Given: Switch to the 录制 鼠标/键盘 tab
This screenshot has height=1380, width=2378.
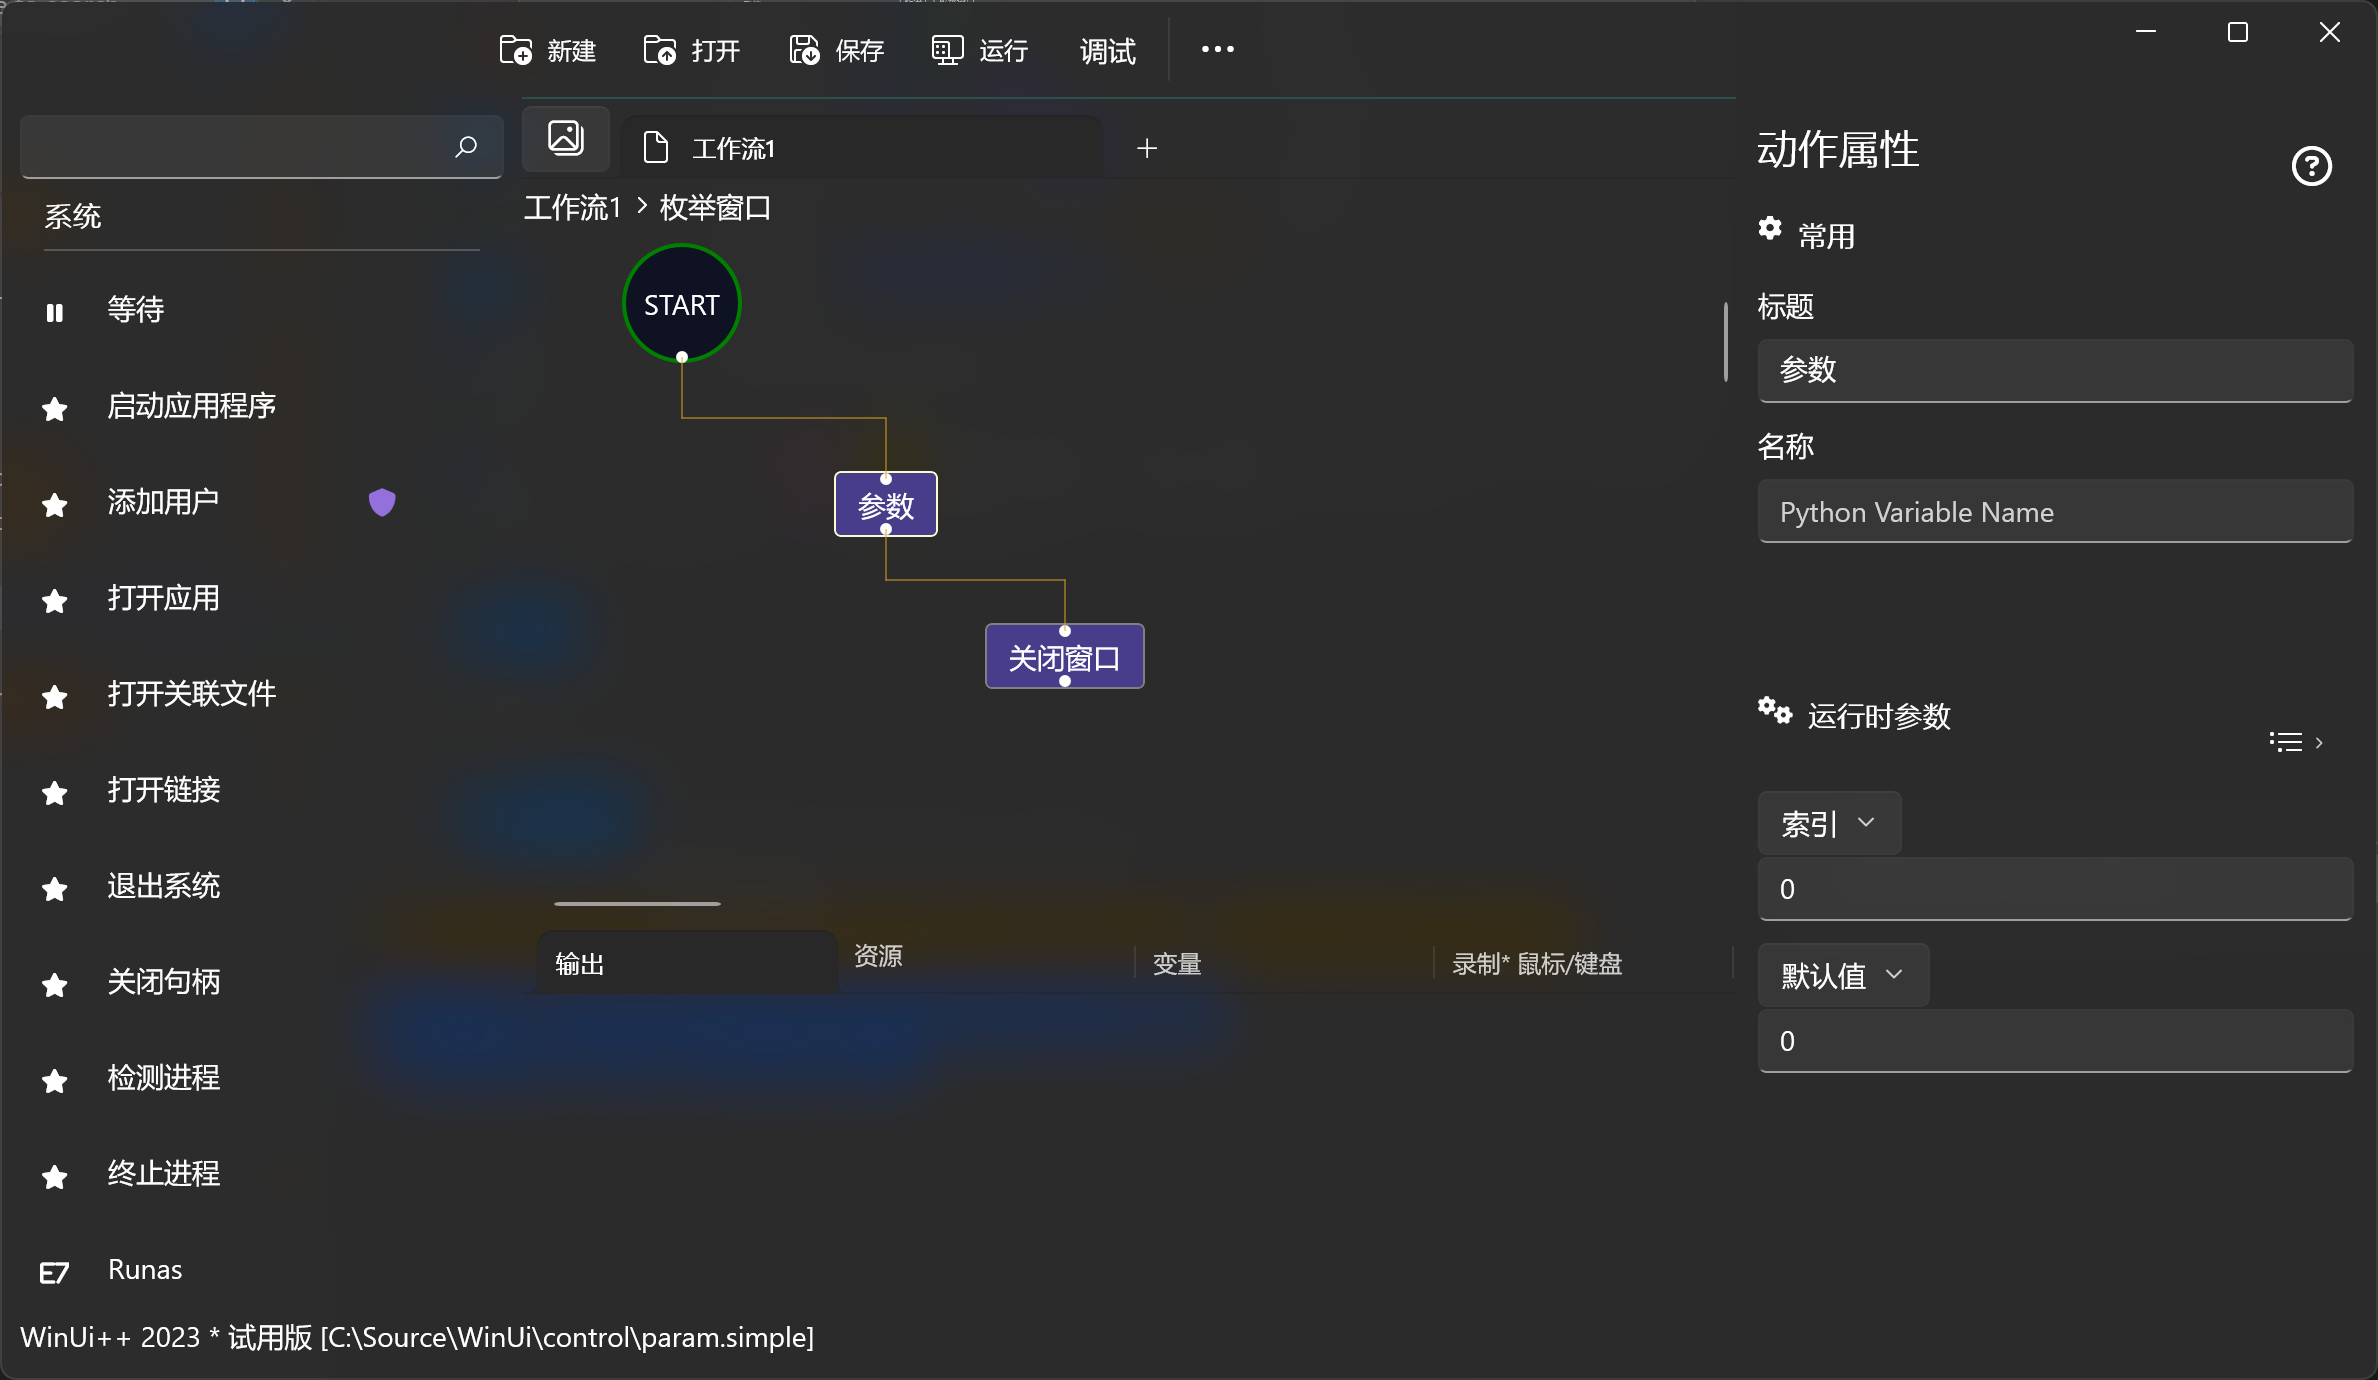Looking at the screenshot, I should tap(1537, 964).
